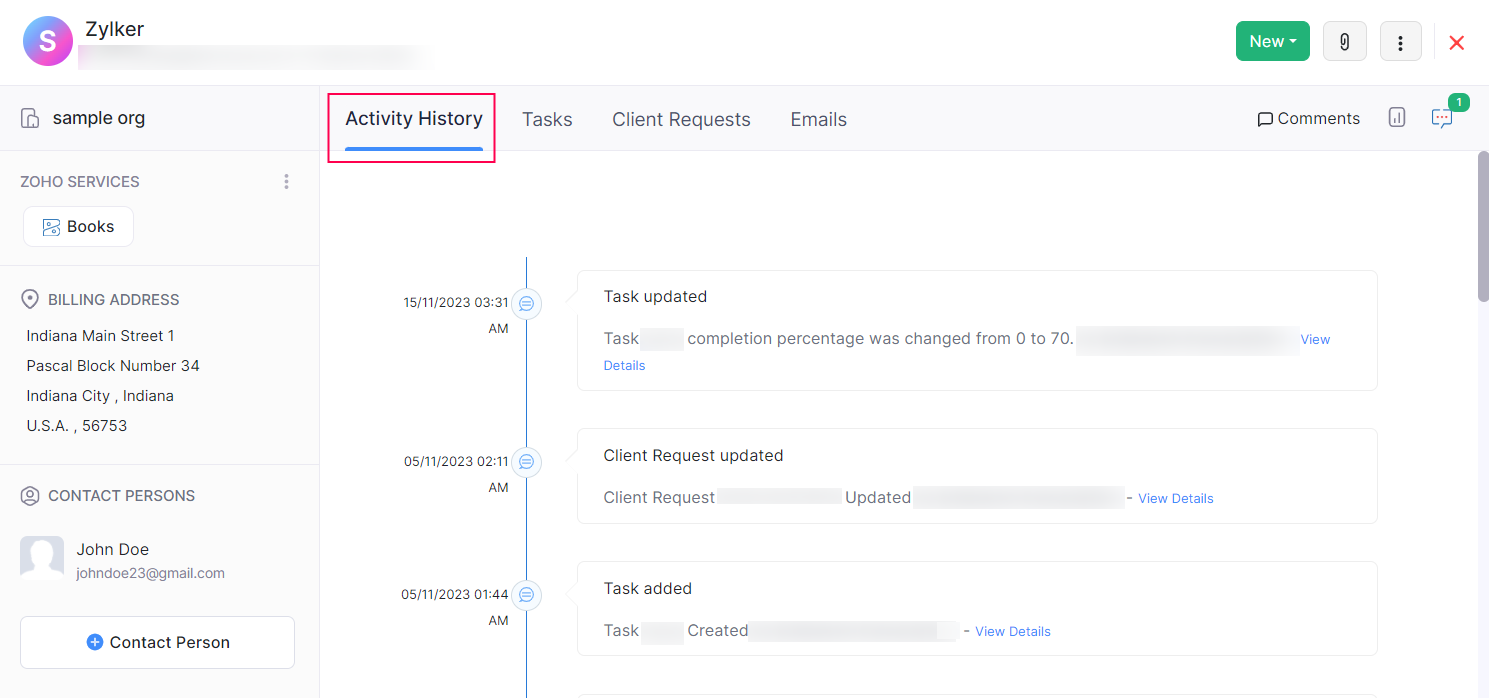Viewport: 1489px width, 698px height.
Task: Click View Details on Client Request updated
Action: pos(1175,498)
